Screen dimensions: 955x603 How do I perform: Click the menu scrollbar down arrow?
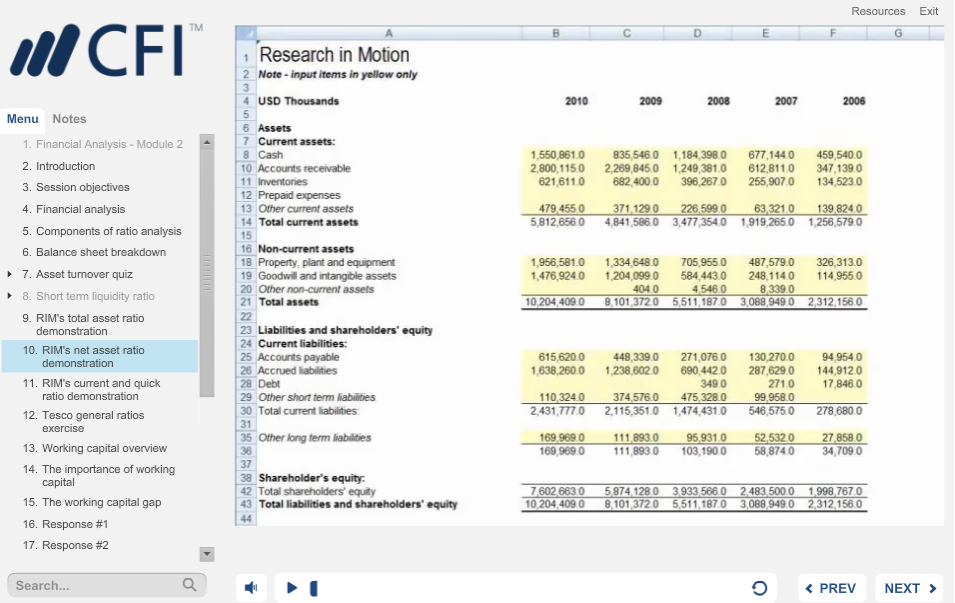(206, 554)
